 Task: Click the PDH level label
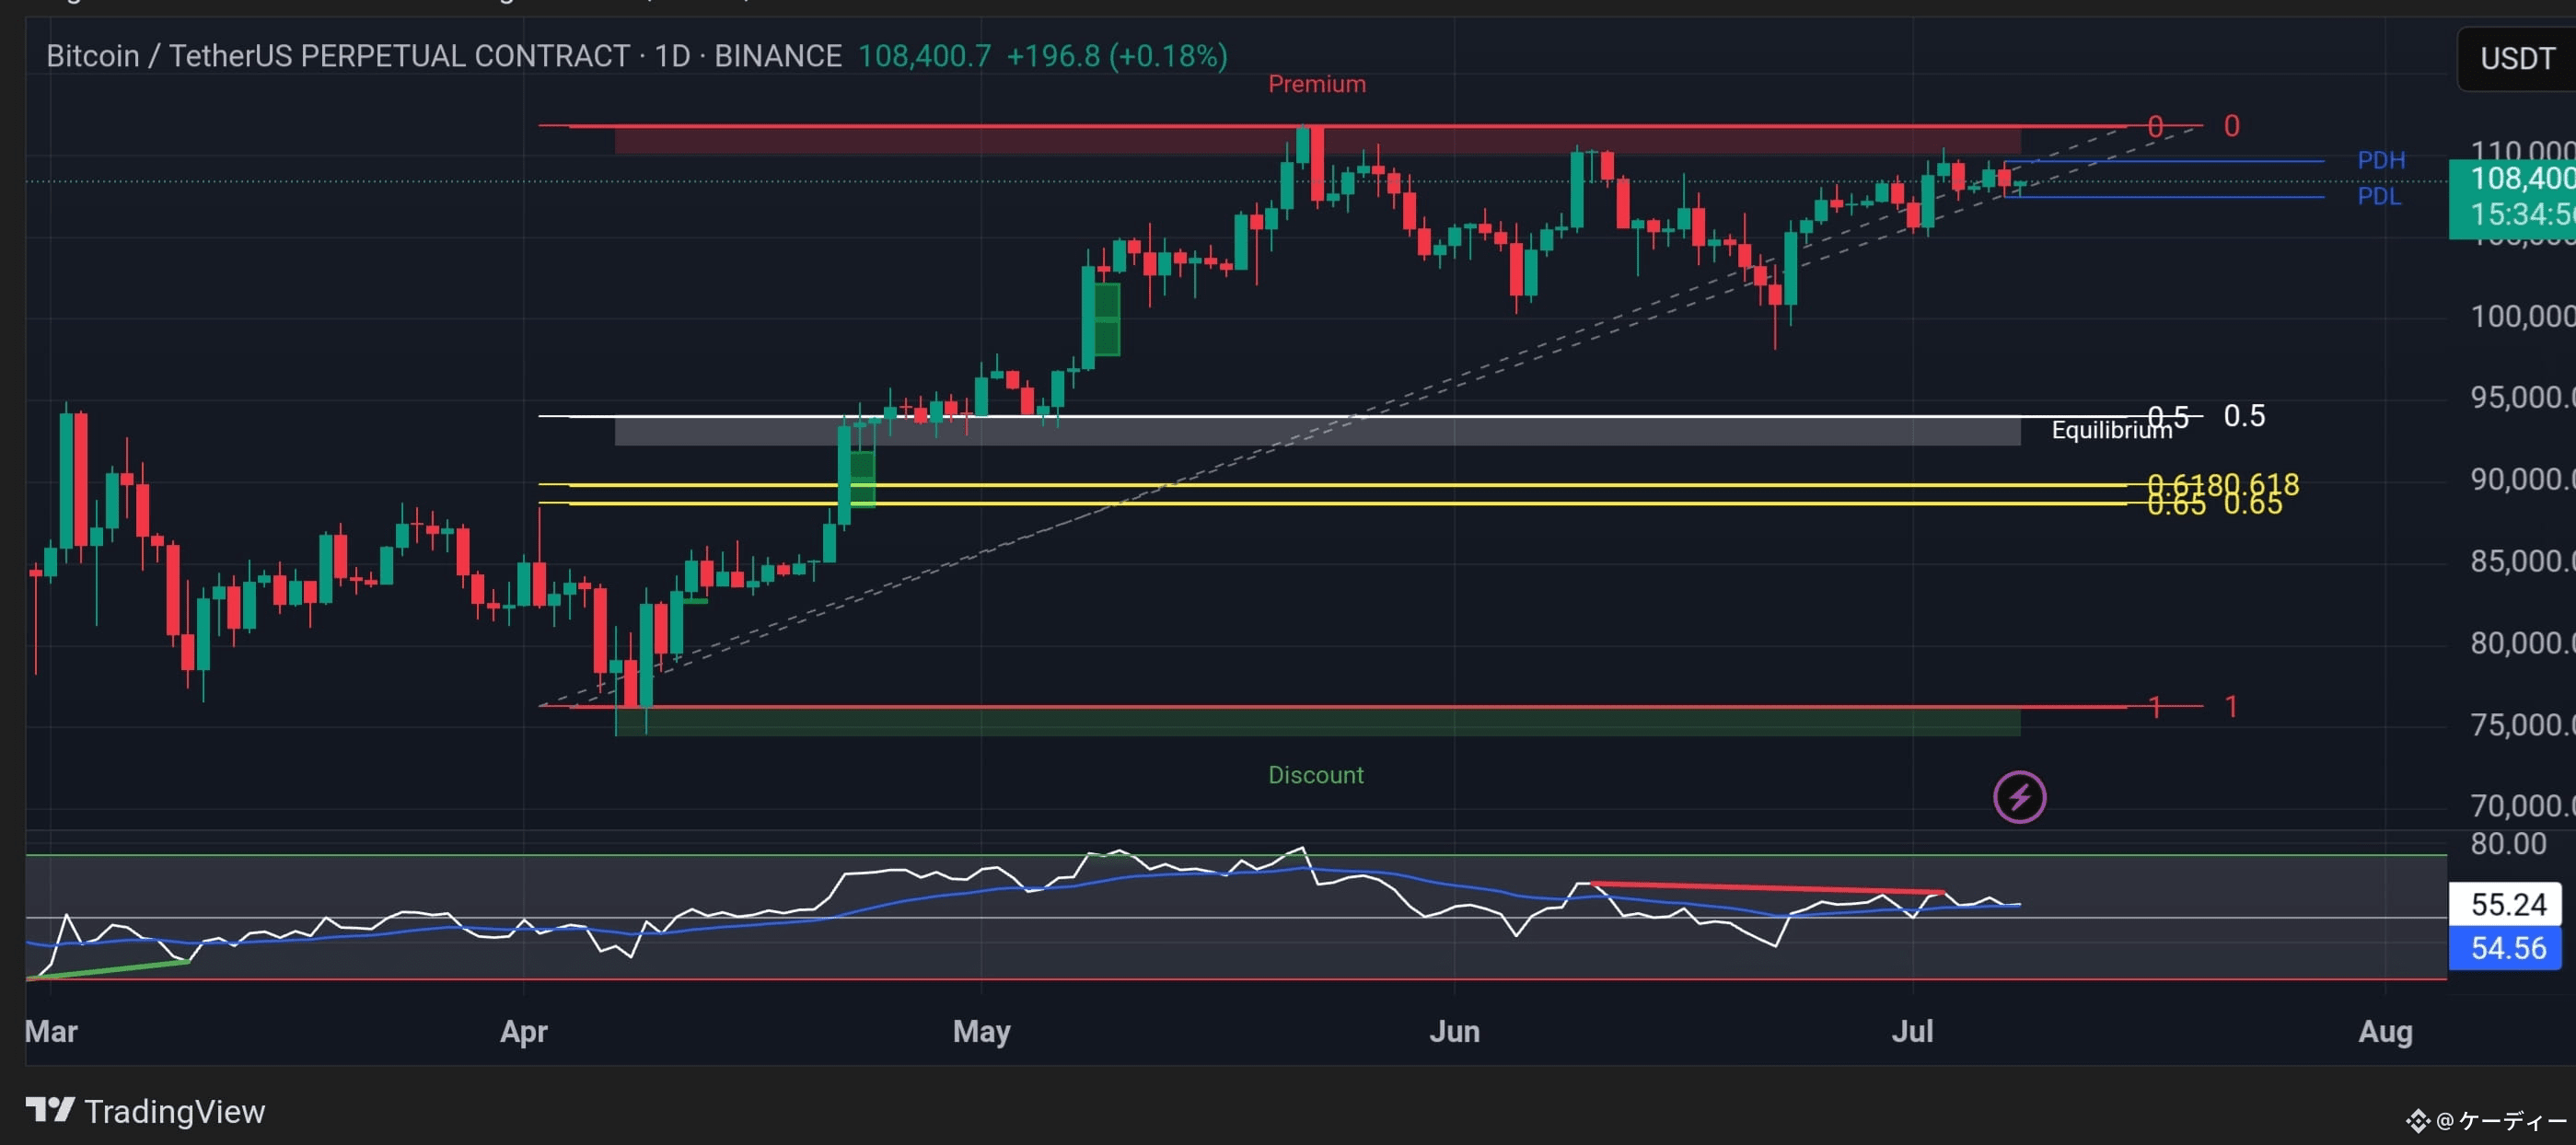(2381, 160)
